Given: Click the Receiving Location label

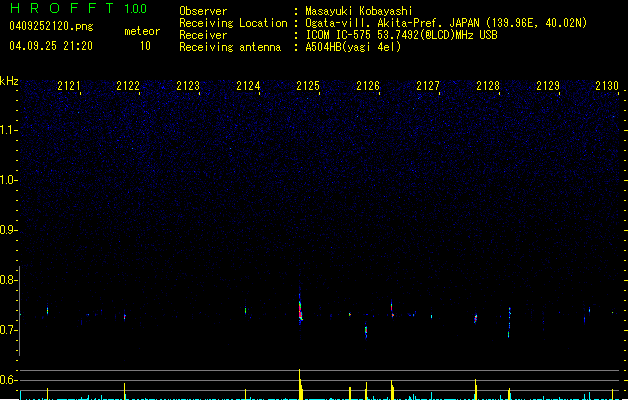Looking at the screenshot, I should (x=233, y=23).
